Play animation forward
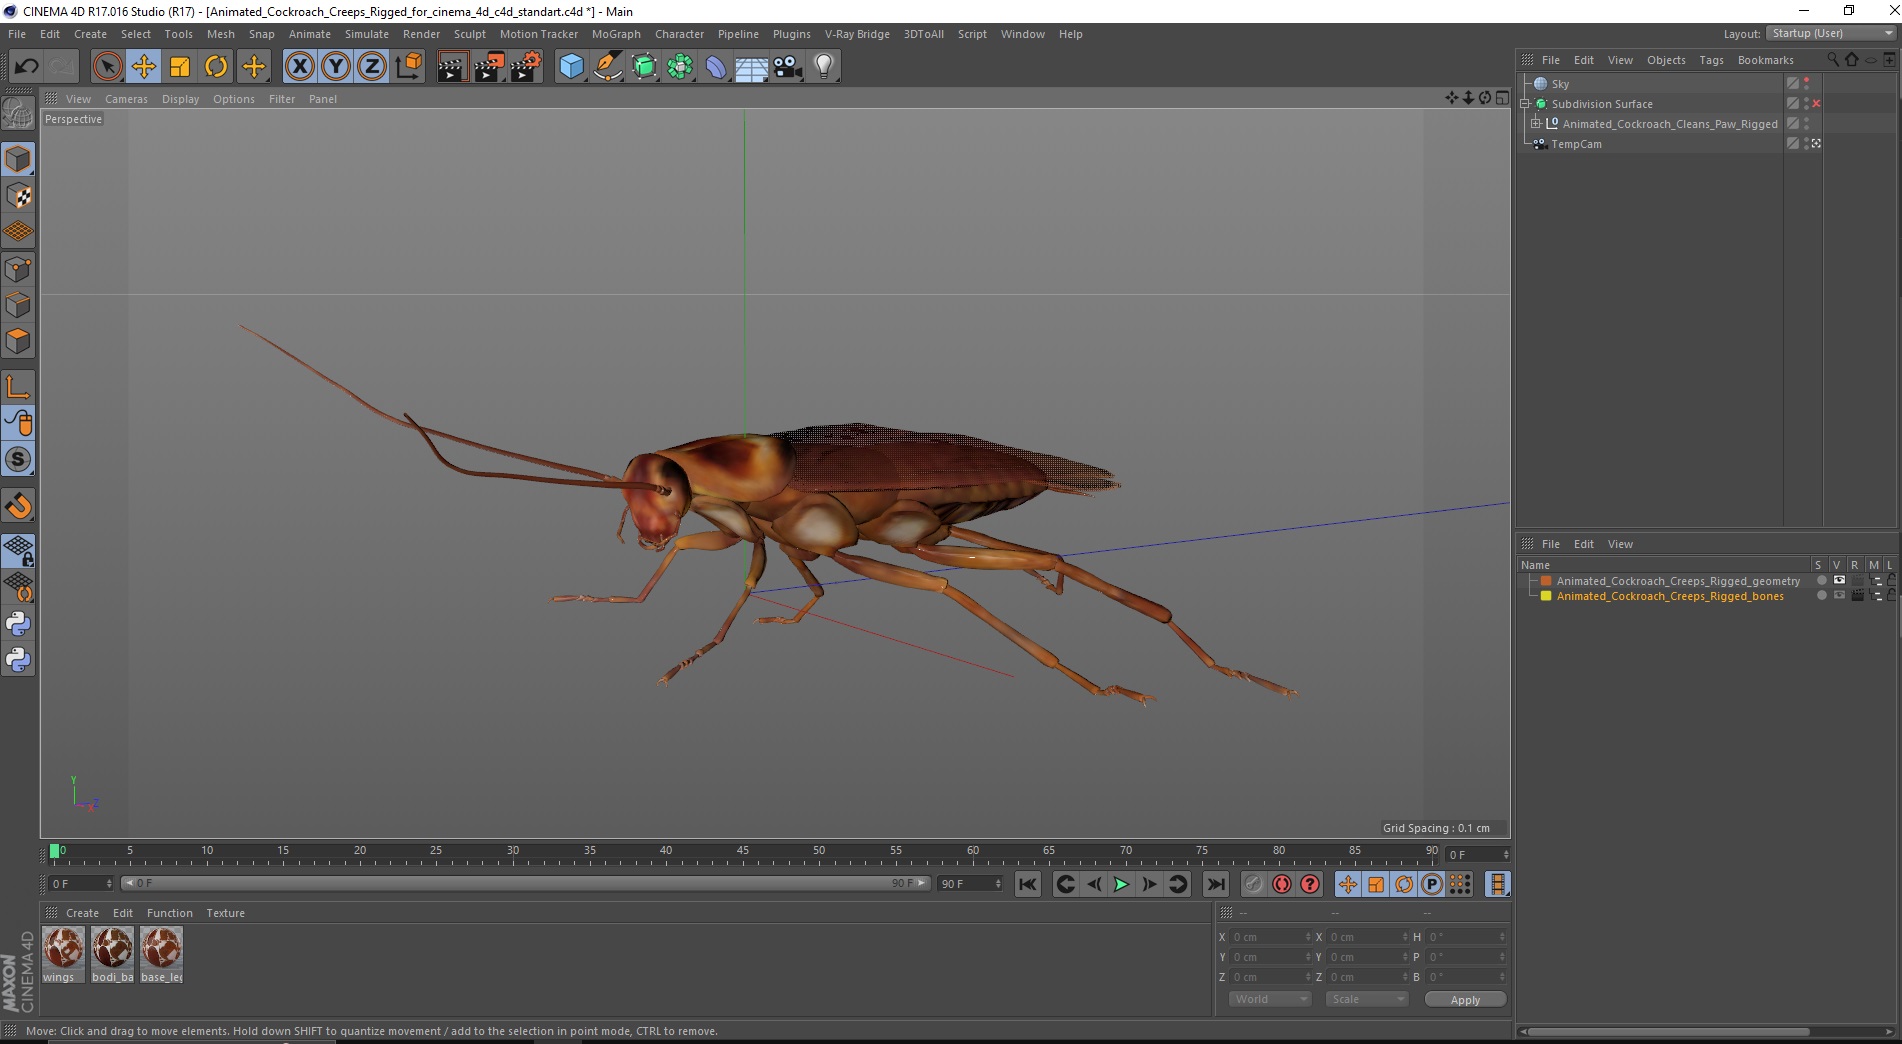 pyautogui.click(x=1121, y=884)
